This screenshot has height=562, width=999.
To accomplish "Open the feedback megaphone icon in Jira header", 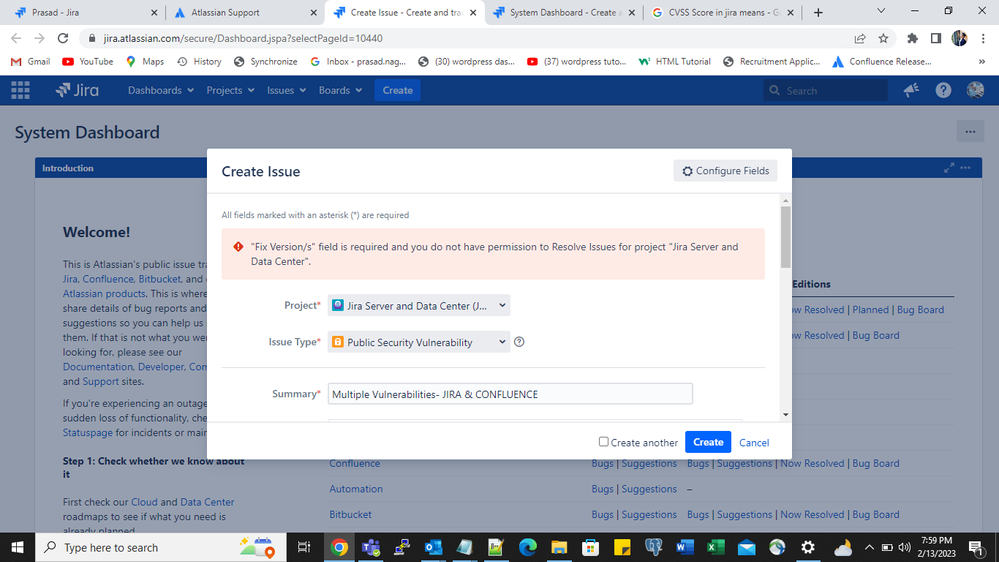I will [911, 90].
